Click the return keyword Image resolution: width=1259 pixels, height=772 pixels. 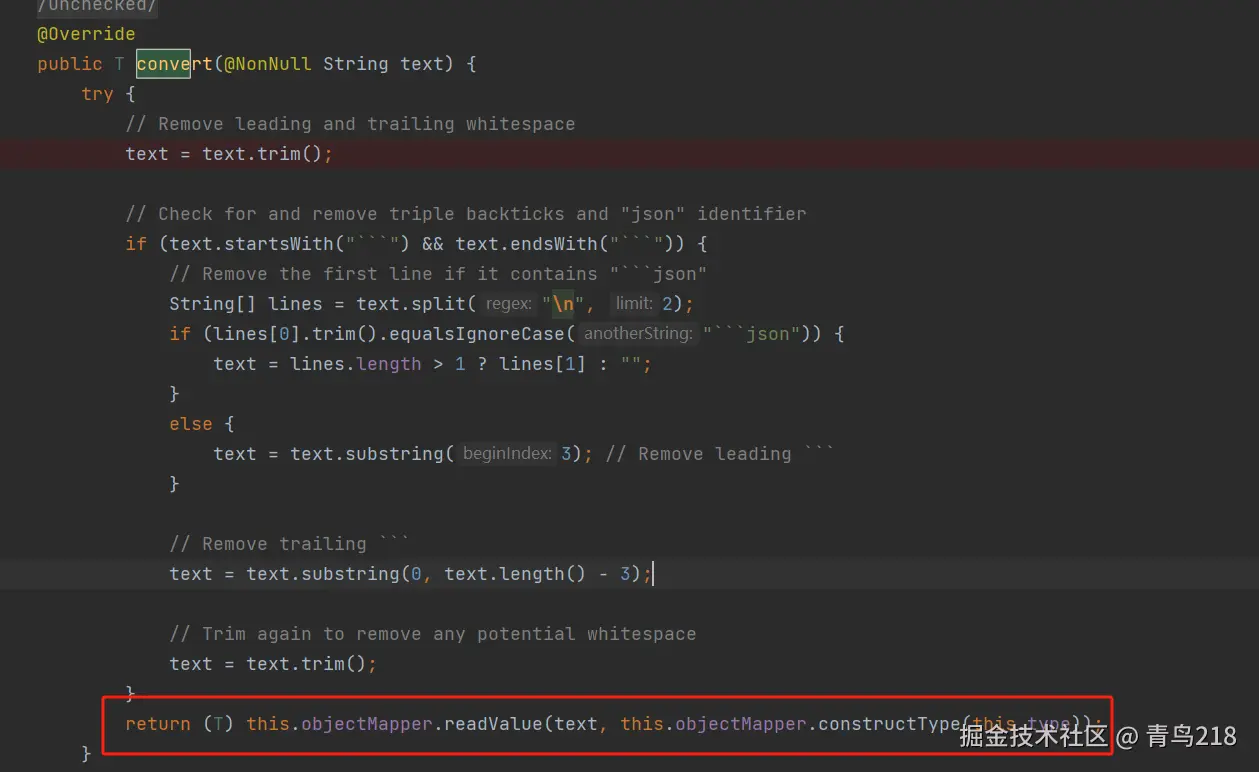click(x=158, y=724)
